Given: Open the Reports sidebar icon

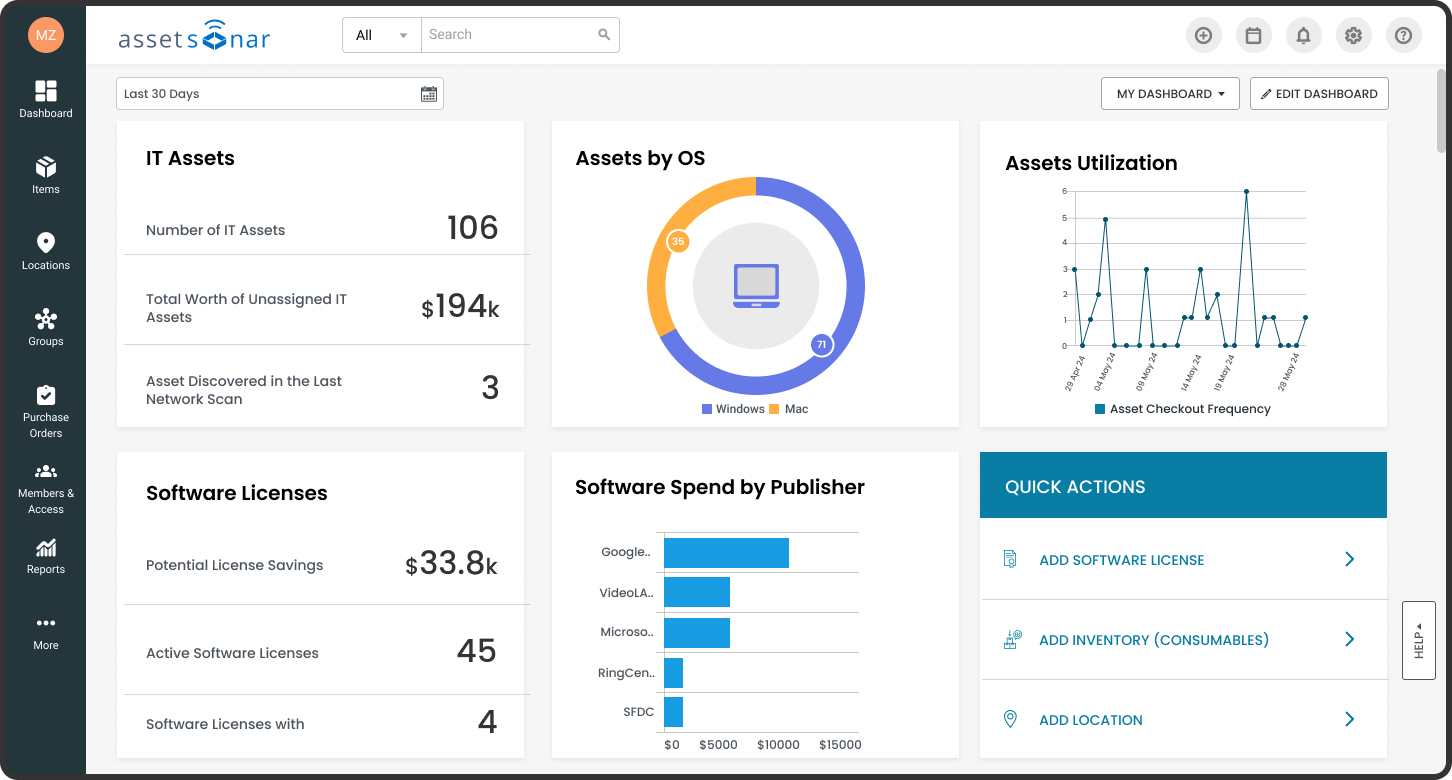Looking at the screenshot, I should [x=46, y=555].
